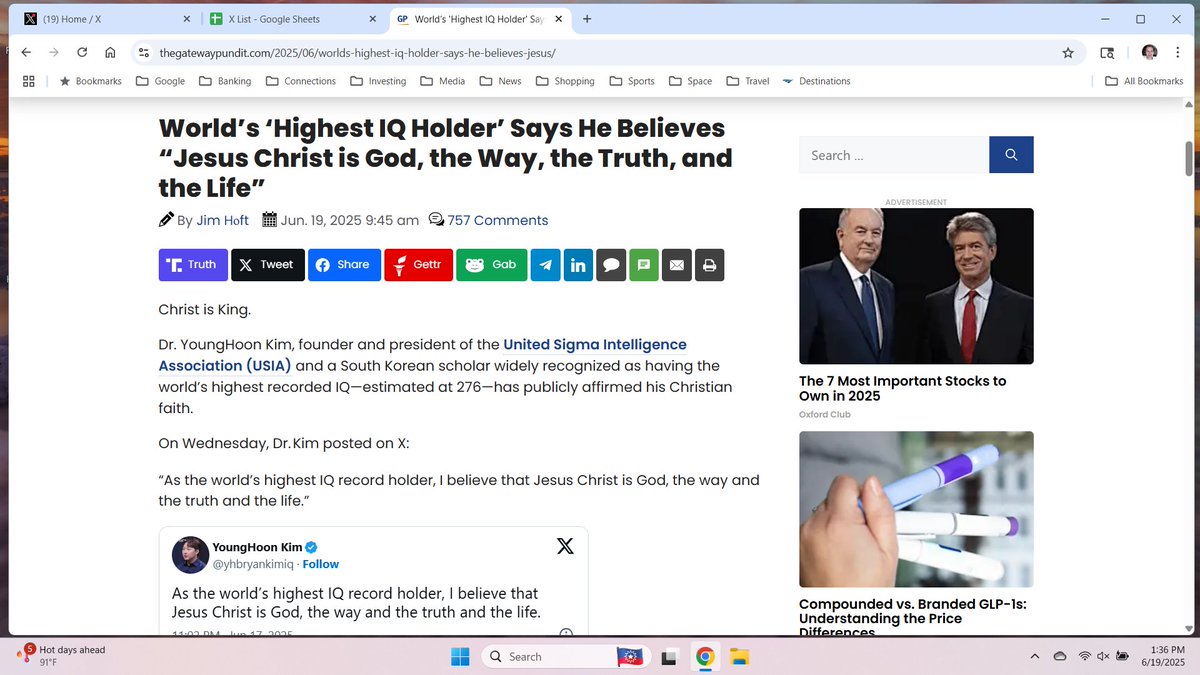Share article on Gab
1200x675 pixels.
(x=491, y=265)
